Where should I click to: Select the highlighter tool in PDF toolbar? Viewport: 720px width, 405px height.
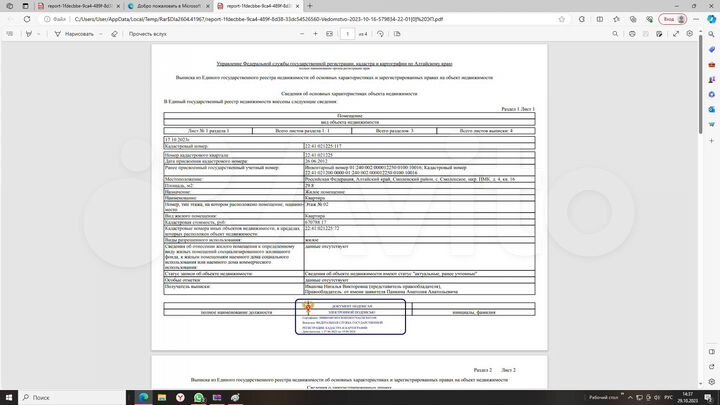pos(29,34)
